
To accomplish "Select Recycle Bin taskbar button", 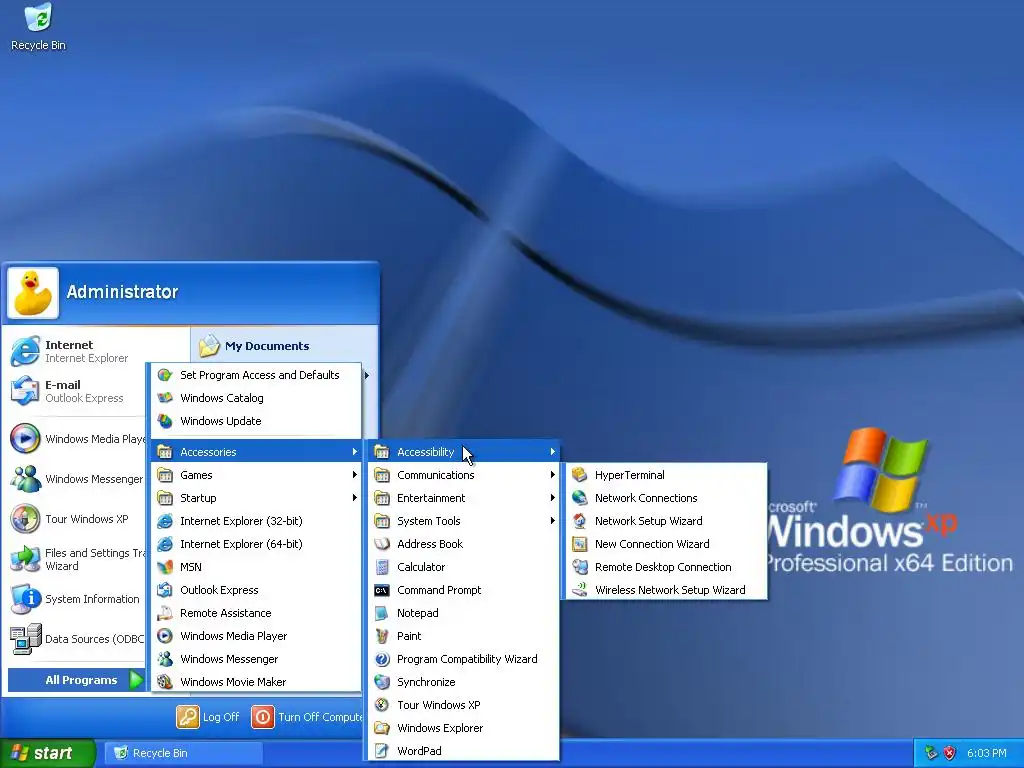I will (184, 753).
